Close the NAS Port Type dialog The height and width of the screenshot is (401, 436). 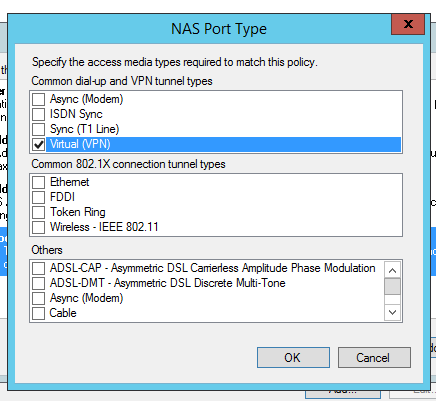408,24
